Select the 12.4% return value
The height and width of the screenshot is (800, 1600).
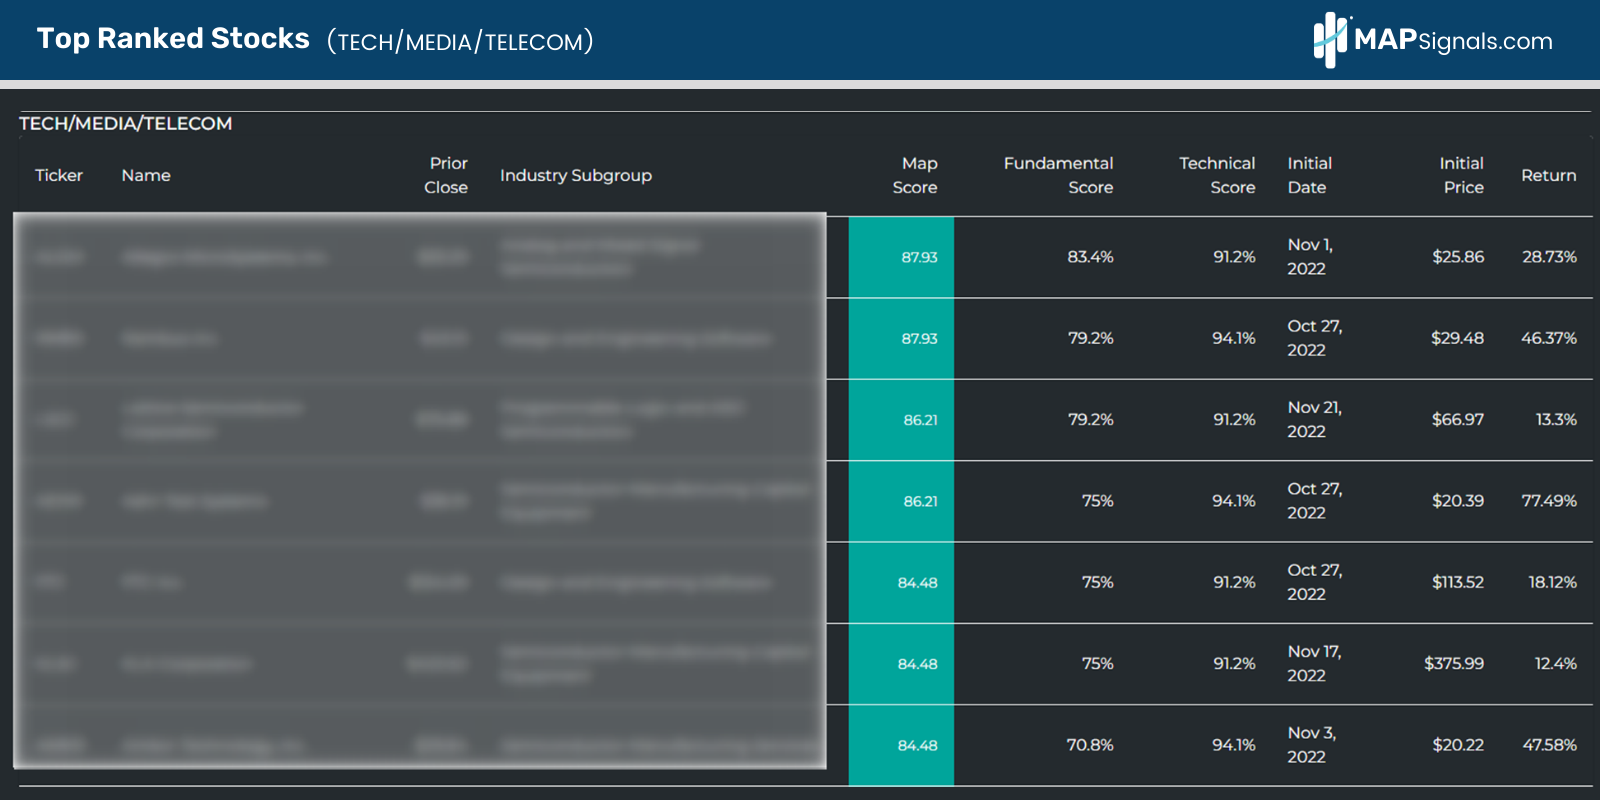click(x=1556, y=664)
